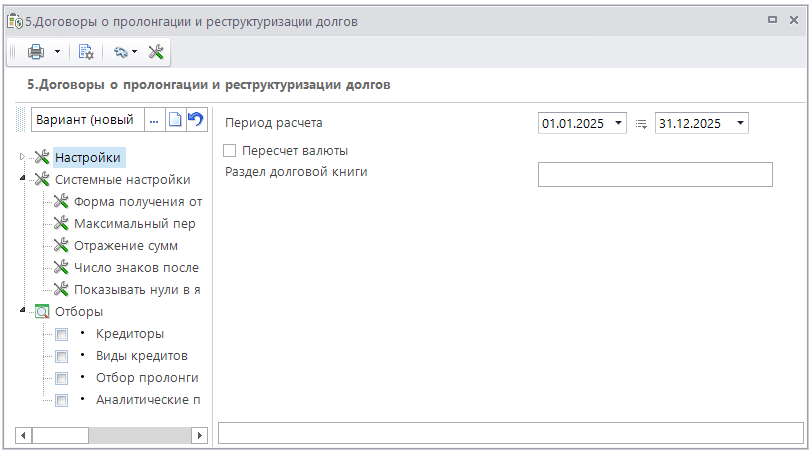Click the blue undo arrow icon
Viewport: 812px width, 454px height.
point(196,120)
